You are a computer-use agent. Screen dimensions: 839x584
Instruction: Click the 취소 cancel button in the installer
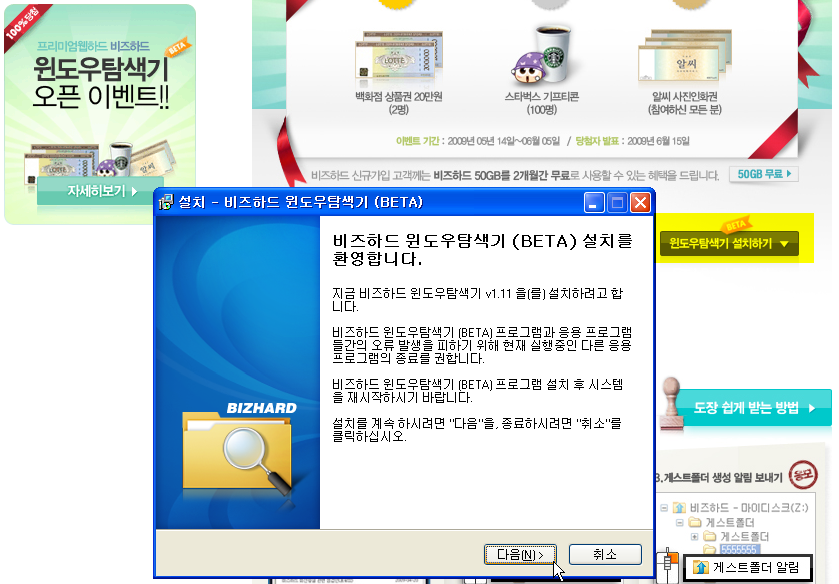pyautogui.click(x=605, y=555)
